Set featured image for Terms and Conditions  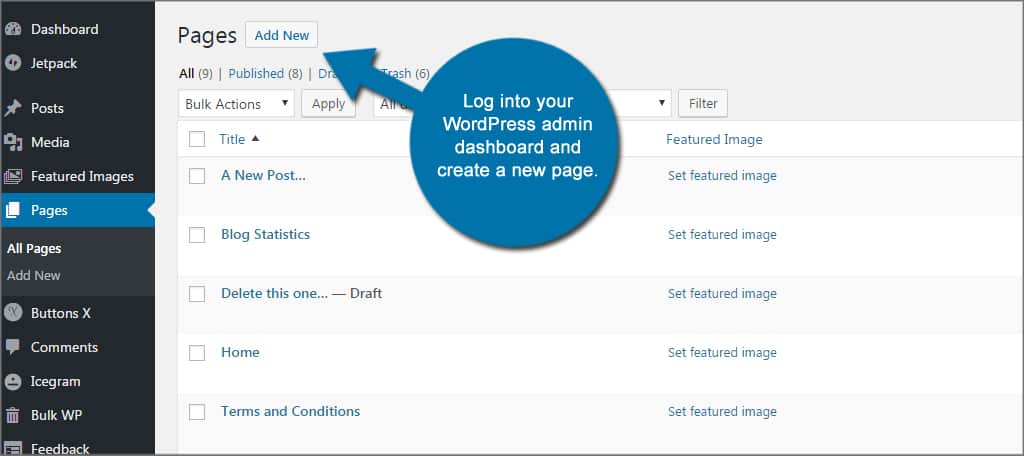click(x=722, y=412)
